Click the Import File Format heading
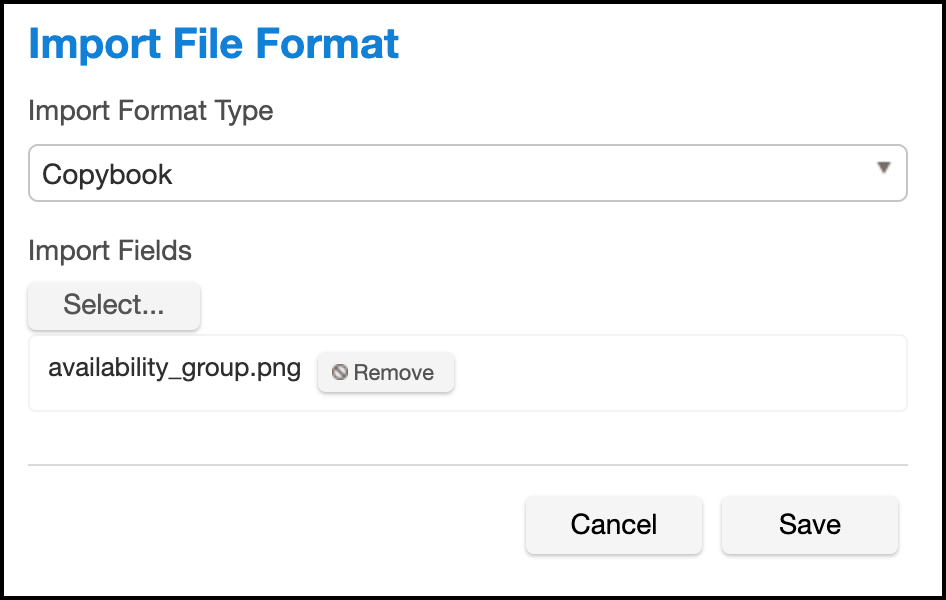This screenshot has width=946, height=600. pos(213,44)
